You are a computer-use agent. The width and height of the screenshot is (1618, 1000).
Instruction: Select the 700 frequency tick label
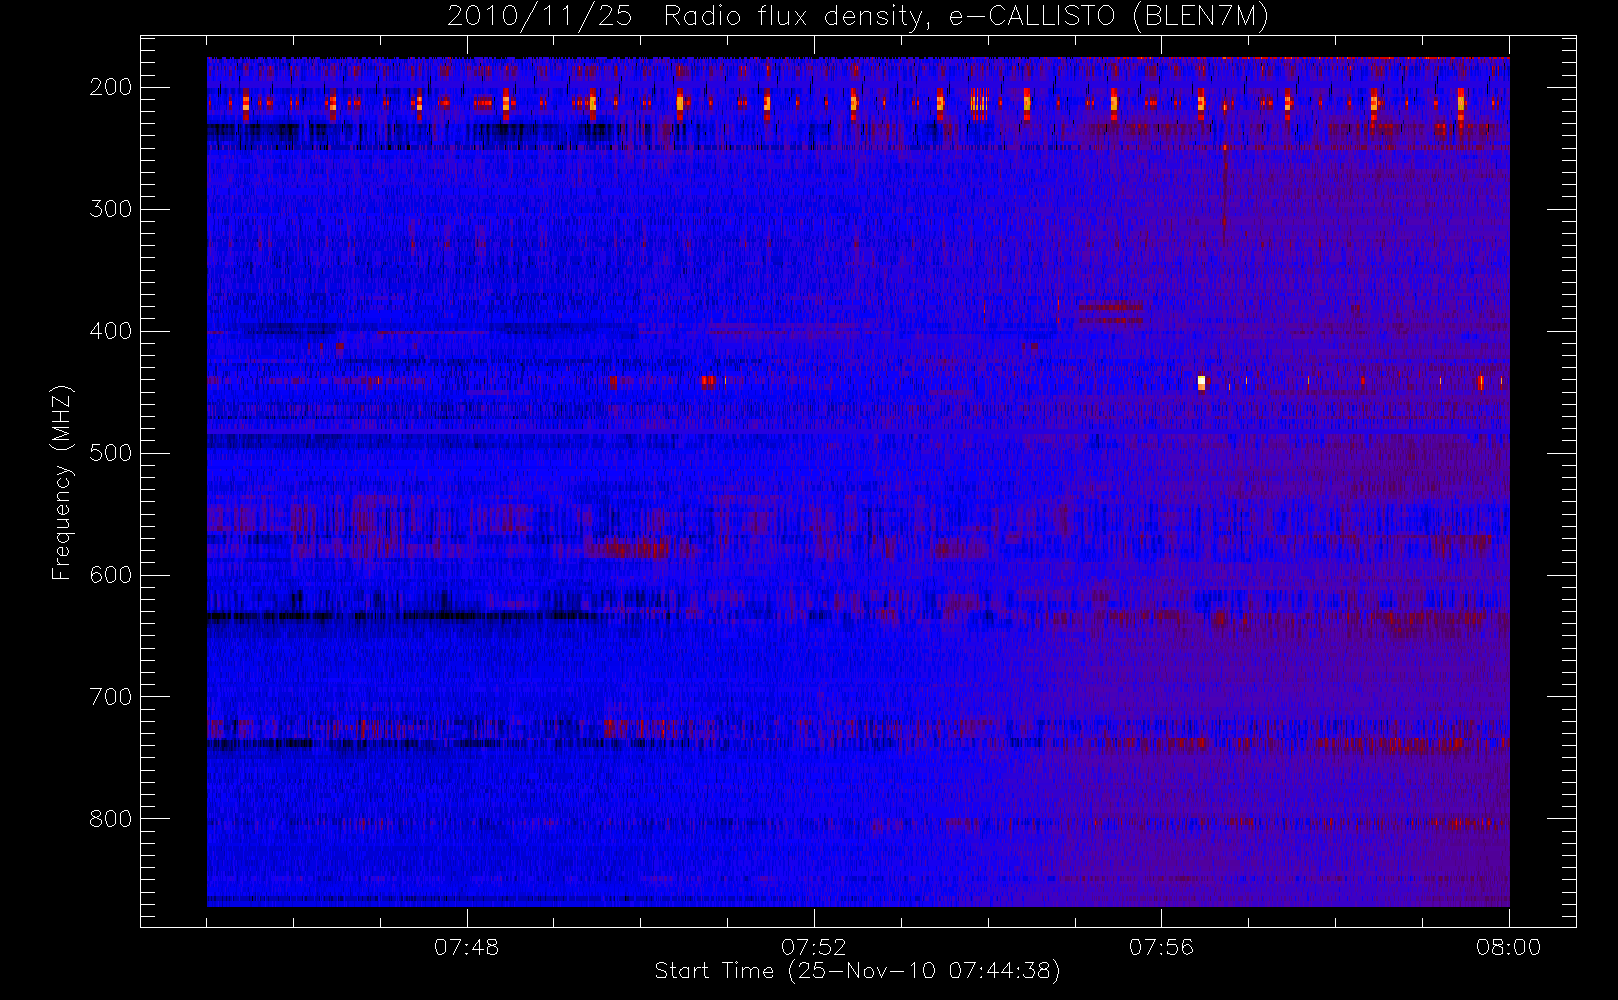[x=110, y=697]
